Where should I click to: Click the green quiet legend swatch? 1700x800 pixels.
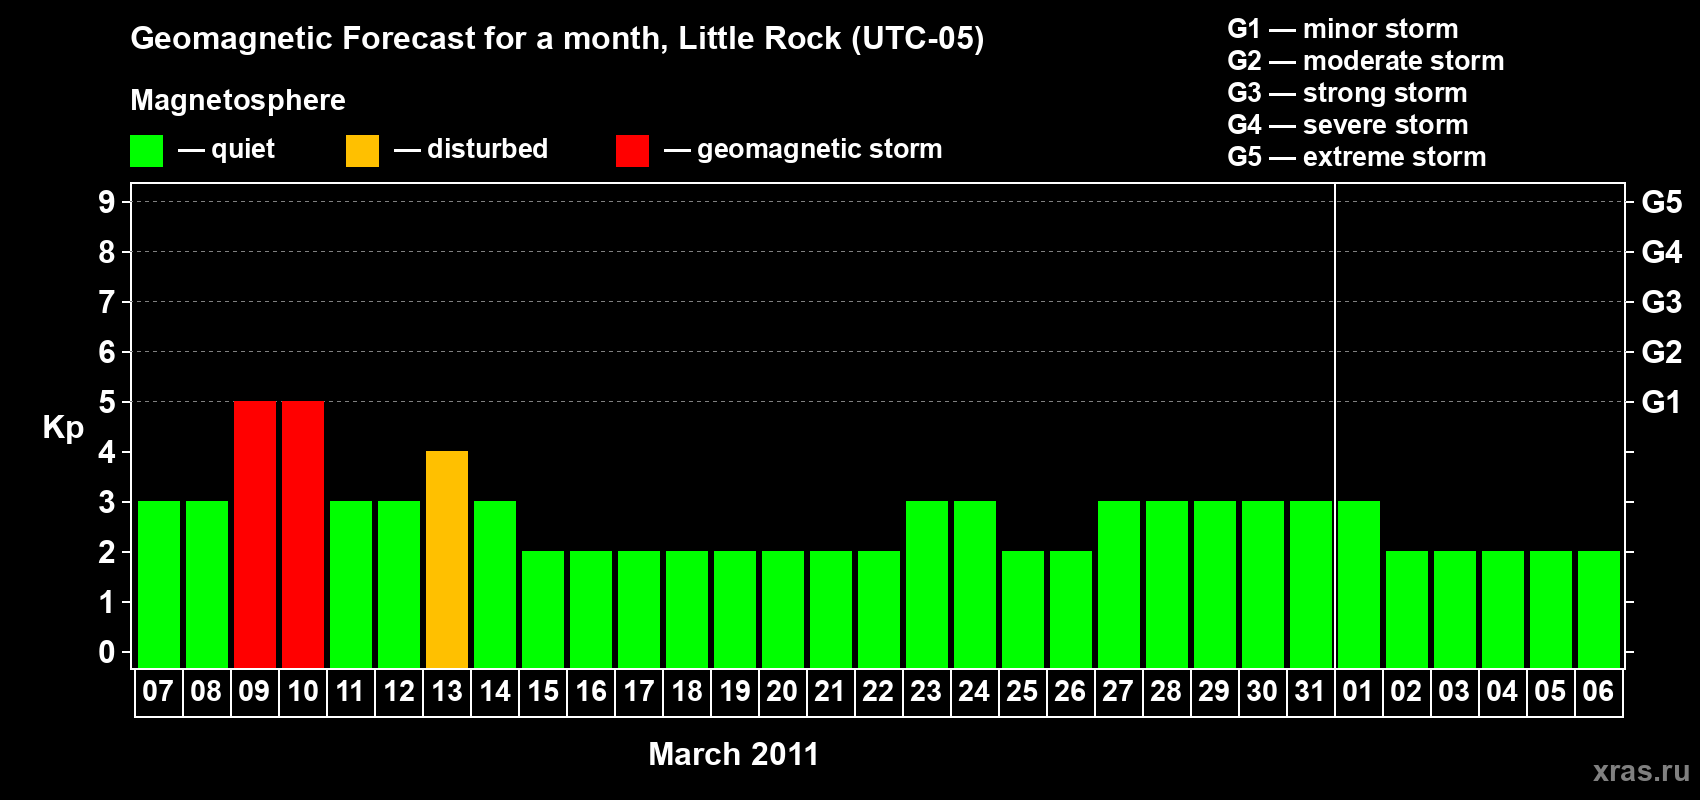pyautogui.click(x=146, y=151)
